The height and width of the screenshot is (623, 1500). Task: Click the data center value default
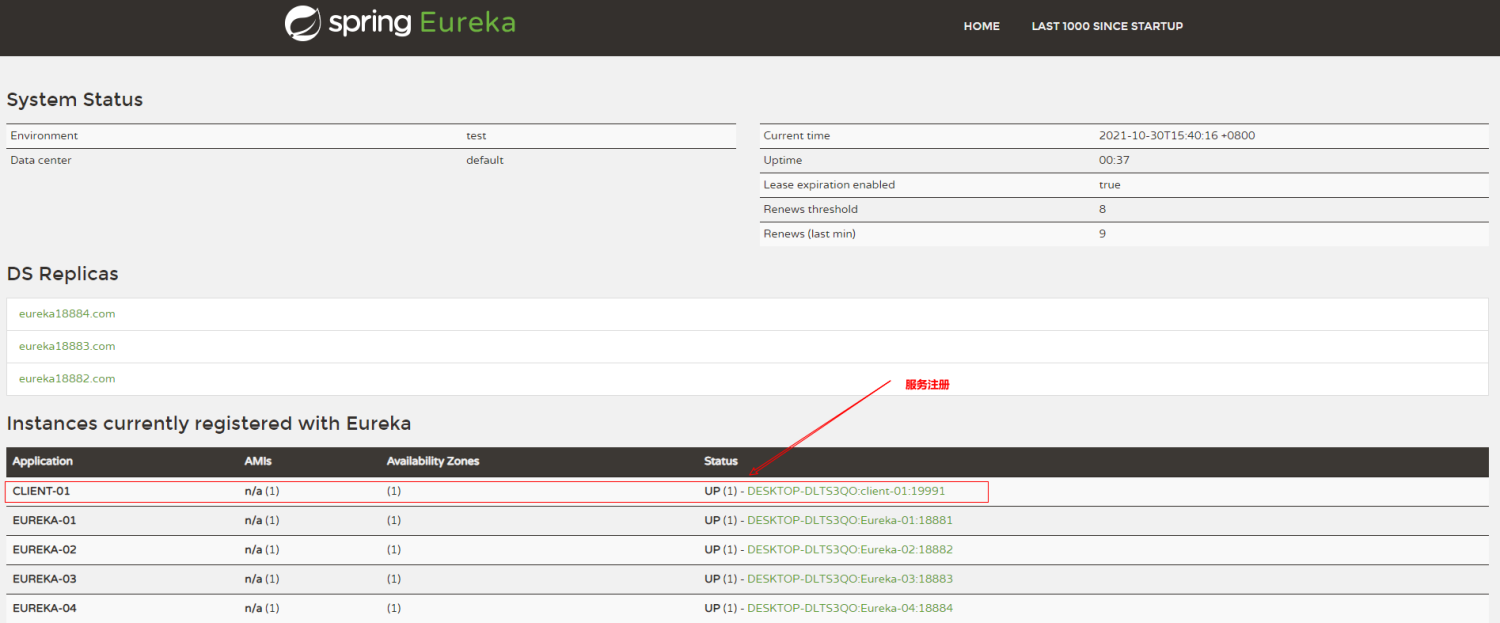click(485, 160)
